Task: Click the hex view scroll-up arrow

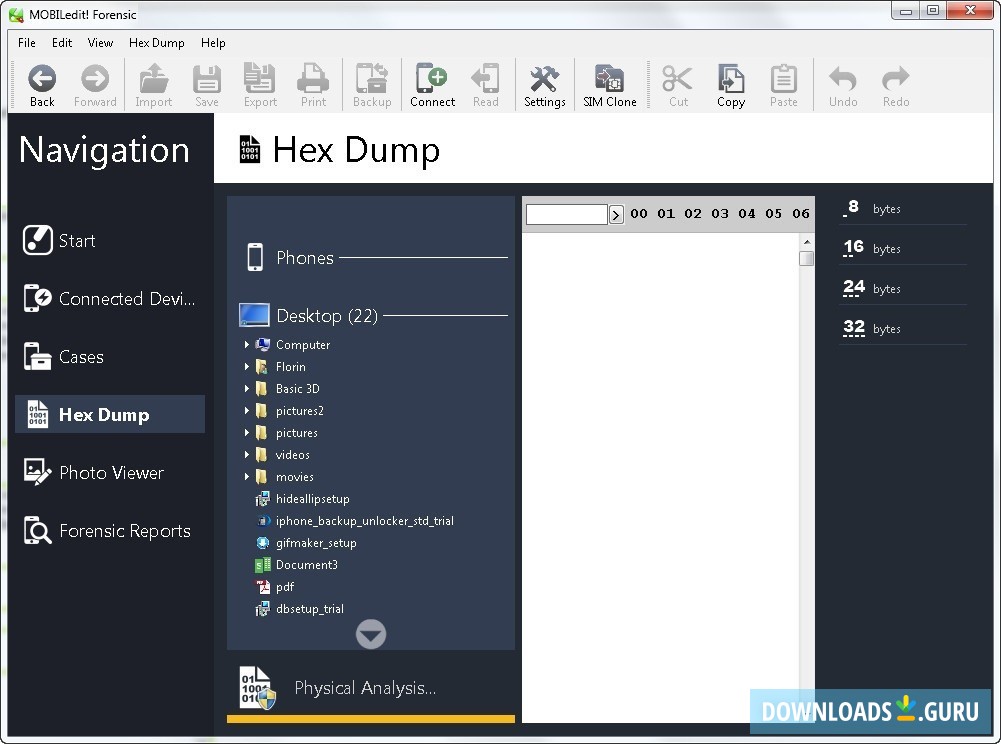Action: (x=807, y=242)
